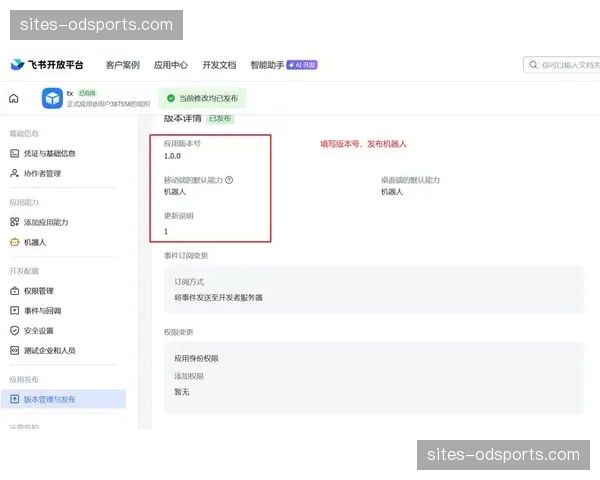The image size is (600, 480).
Task: Click the 当前修改均已发布 status banner
Action: pyautogui.click(x=202, y=98)
